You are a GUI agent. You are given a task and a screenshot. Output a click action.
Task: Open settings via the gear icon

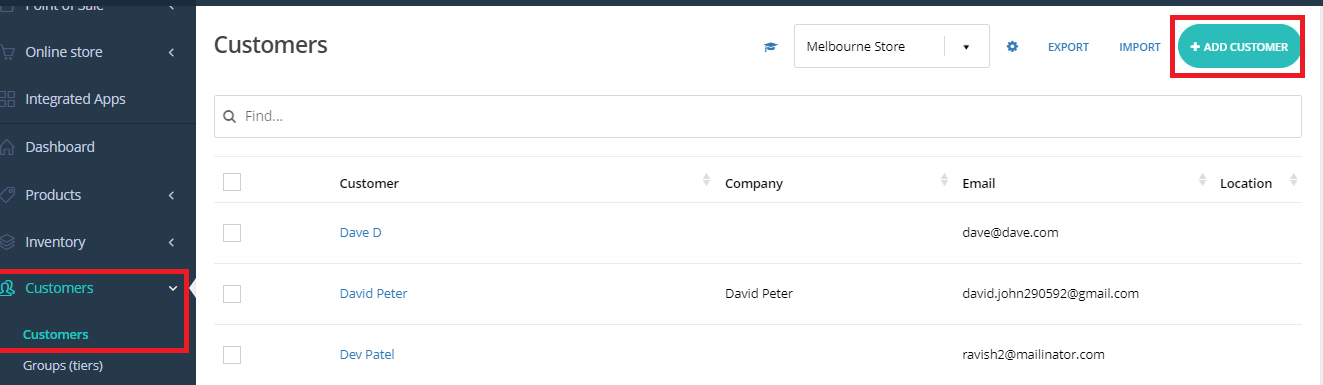point(1012,47)
